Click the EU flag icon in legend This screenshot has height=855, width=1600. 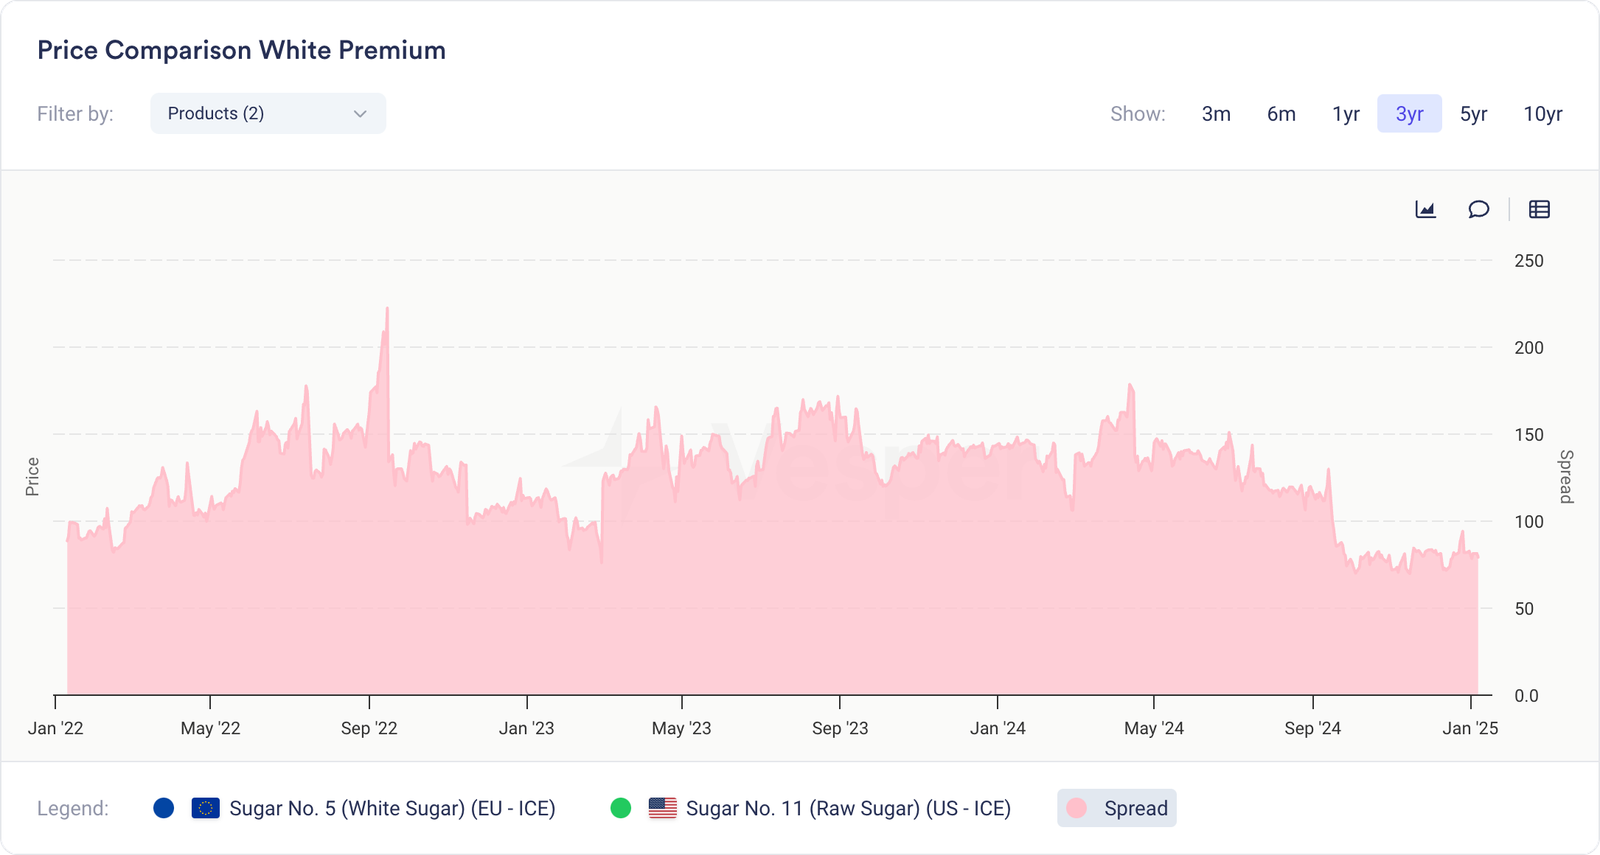click(x=205, y=808)
